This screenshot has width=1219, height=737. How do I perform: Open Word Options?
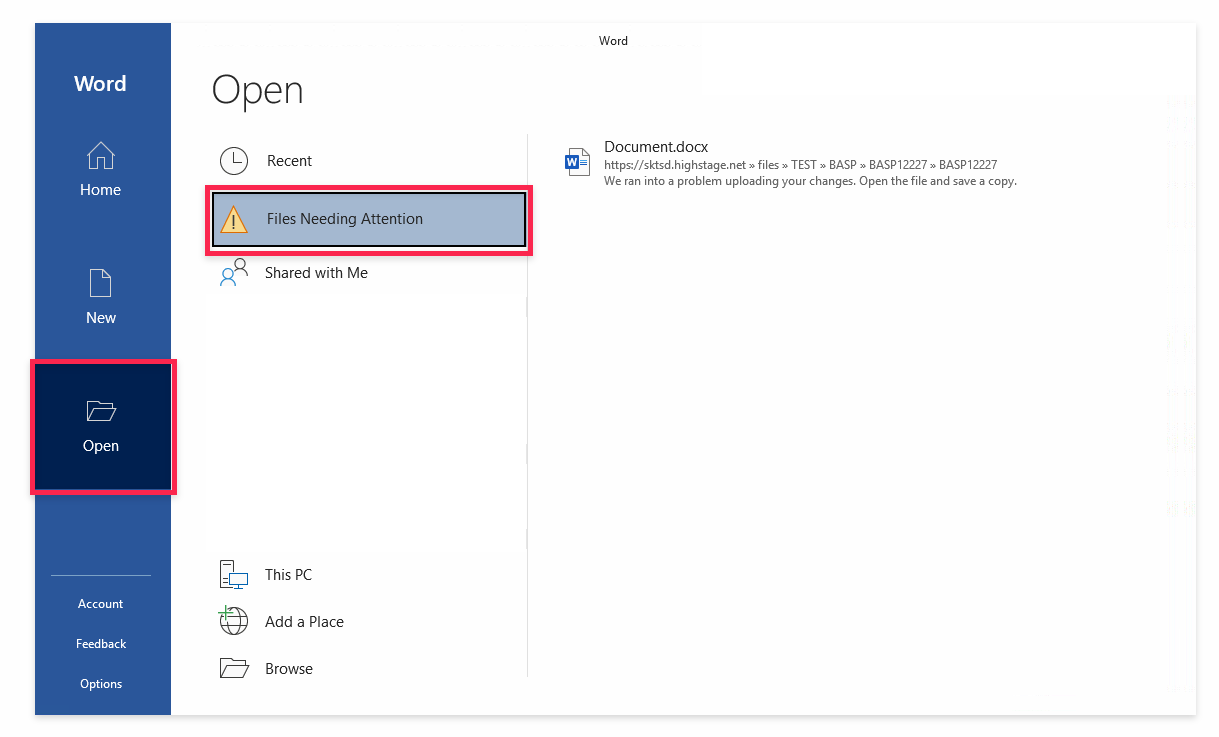[101, 684]
